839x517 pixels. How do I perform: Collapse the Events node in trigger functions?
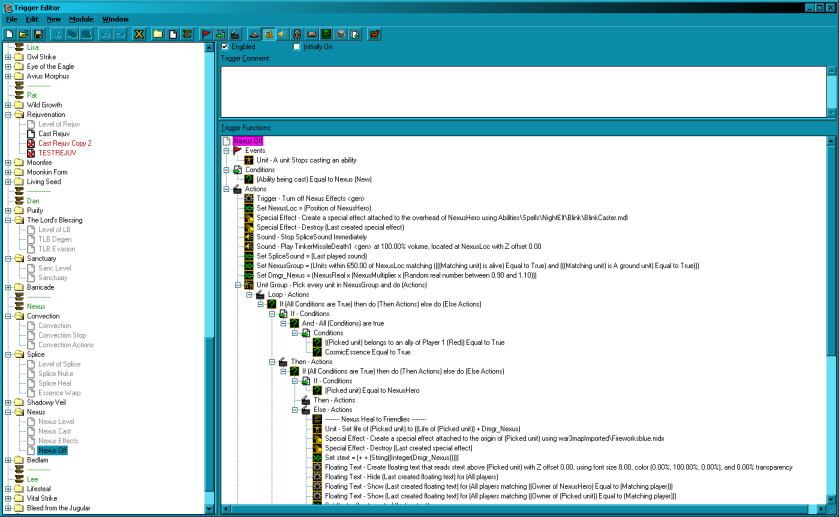(226, 150)
